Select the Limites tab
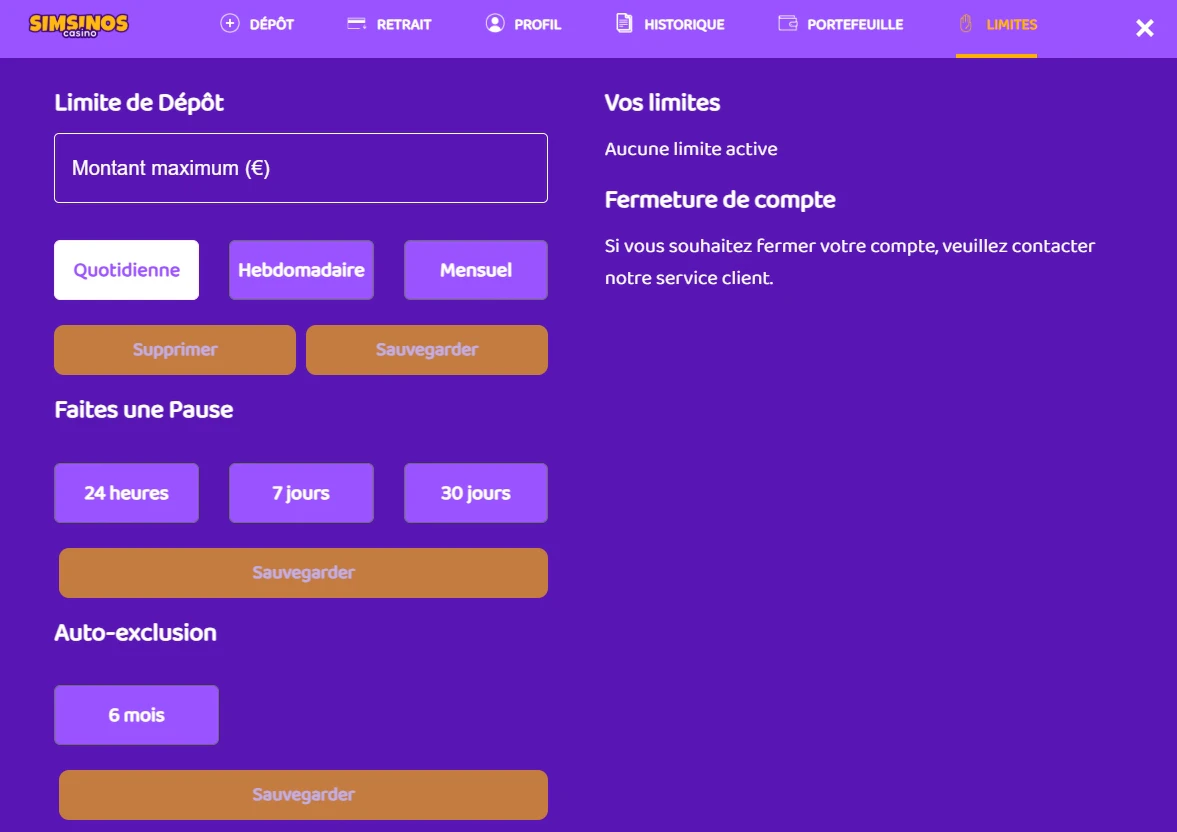 point(997,26)
